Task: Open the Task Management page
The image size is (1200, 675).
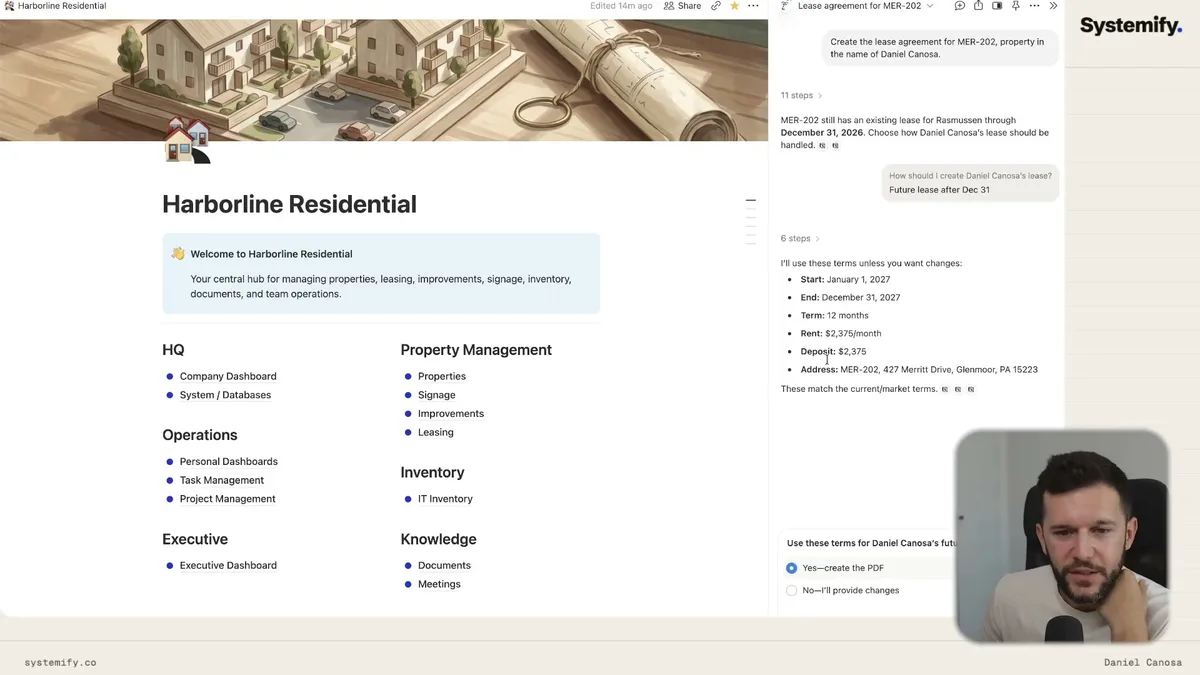Action: (221, 481)
